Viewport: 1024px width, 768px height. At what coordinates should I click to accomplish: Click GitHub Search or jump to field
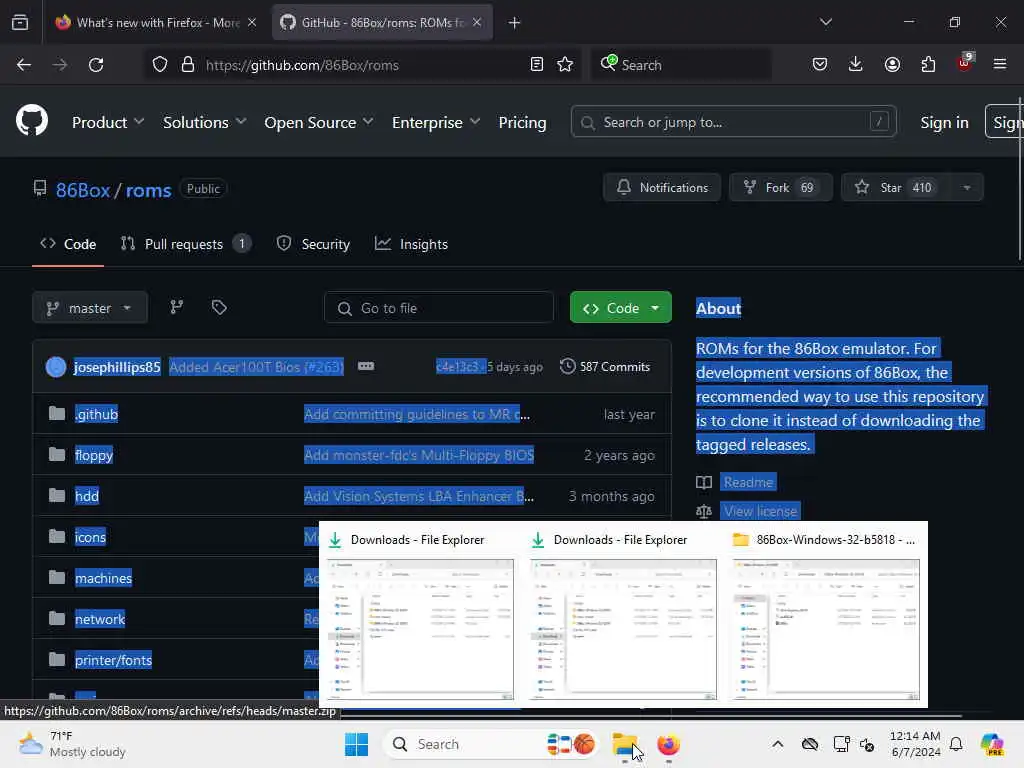click(x=733, y=122)
